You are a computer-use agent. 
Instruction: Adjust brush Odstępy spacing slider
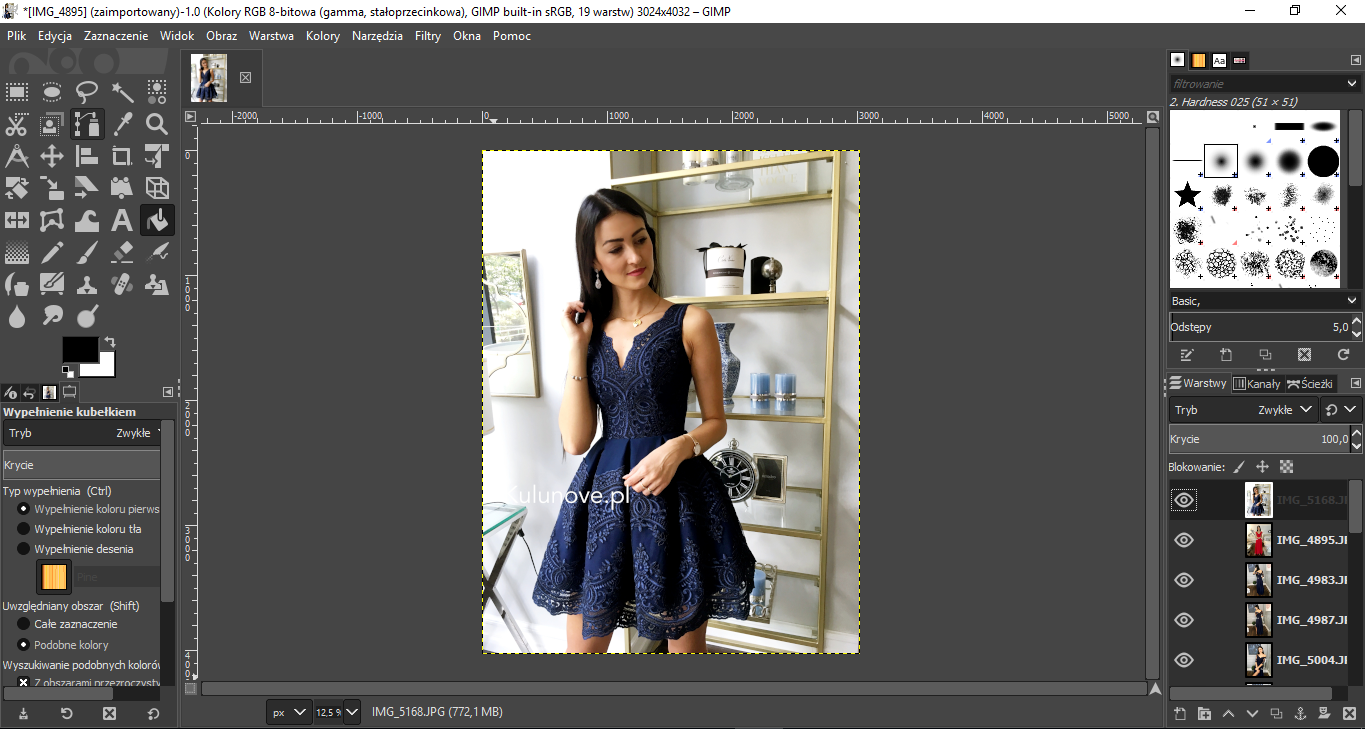coord(1258,327)
